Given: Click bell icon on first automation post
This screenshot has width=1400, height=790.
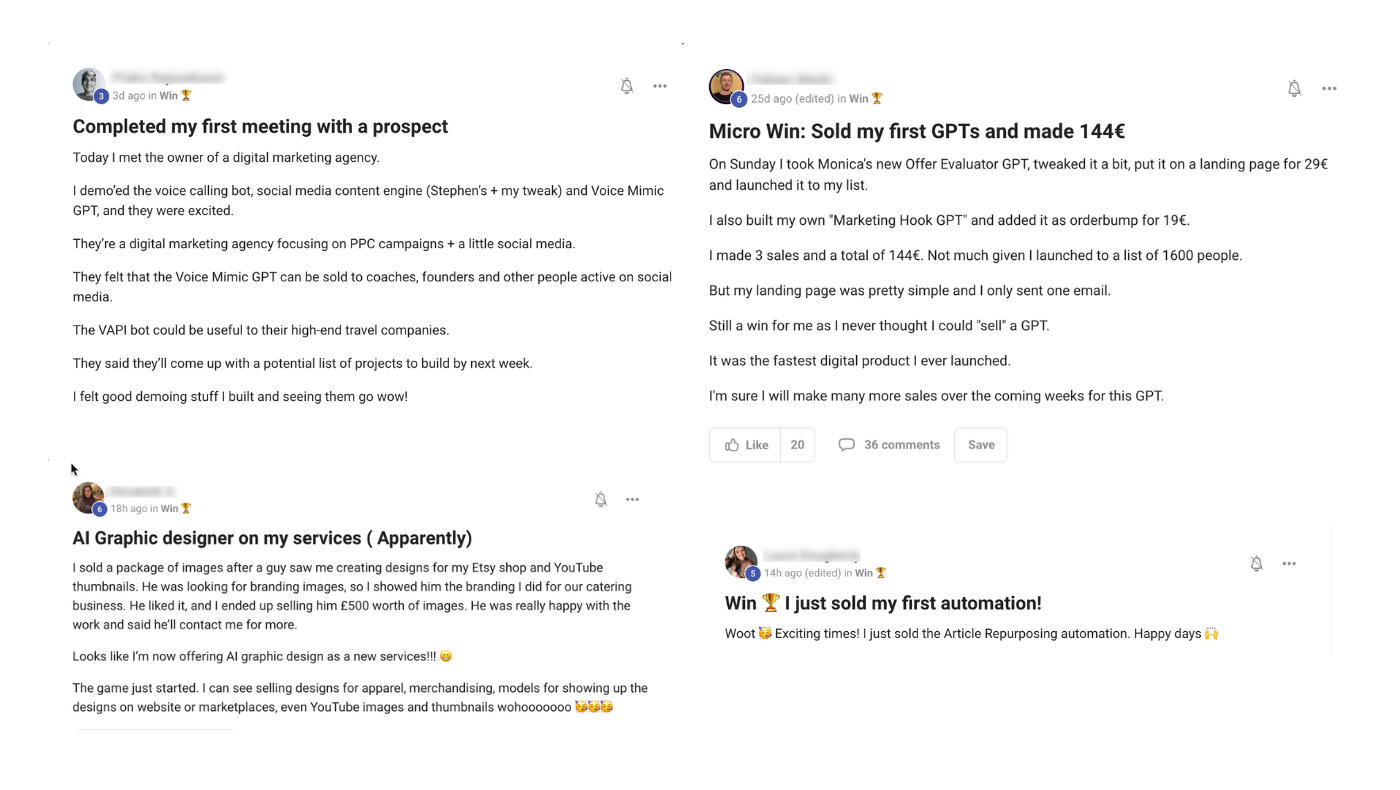Looking at the screenshot, I should pyautogui.click(x=1257, y=564).
